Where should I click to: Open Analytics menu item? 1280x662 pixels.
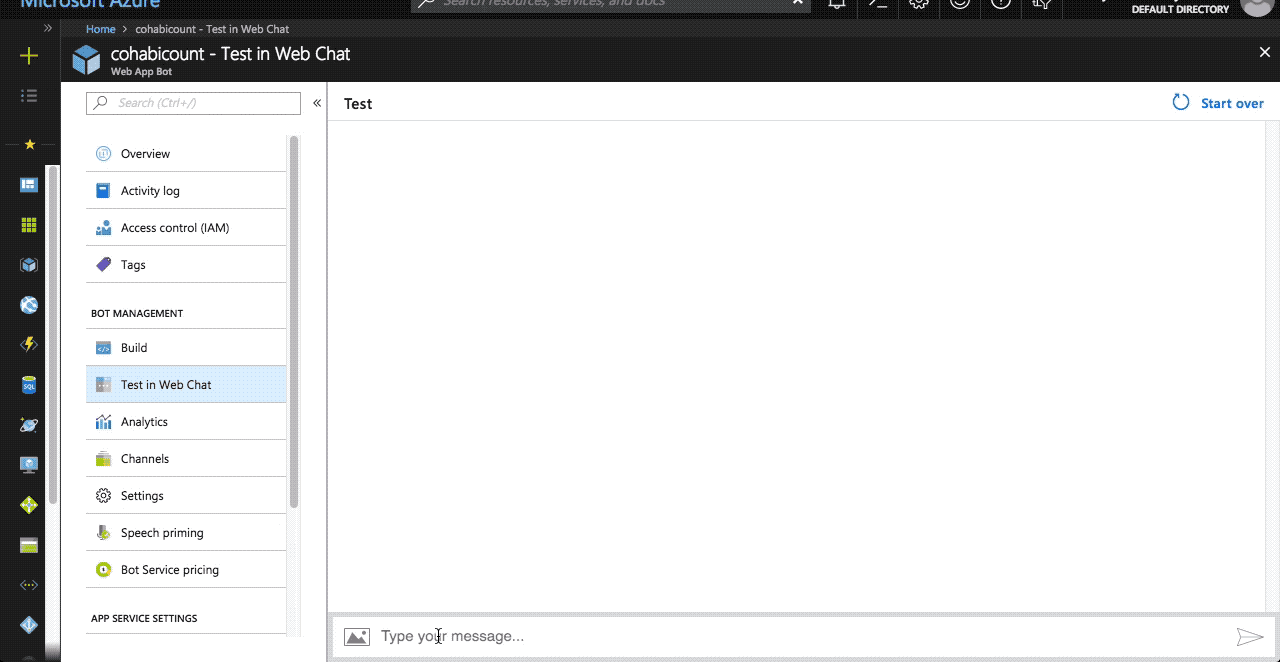pos(186,422)
